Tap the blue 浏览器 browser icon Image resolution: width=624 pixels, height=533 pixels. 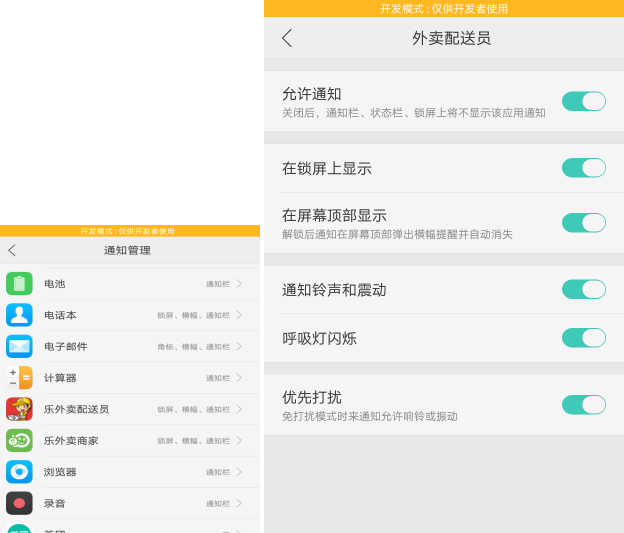click(19, 472)
